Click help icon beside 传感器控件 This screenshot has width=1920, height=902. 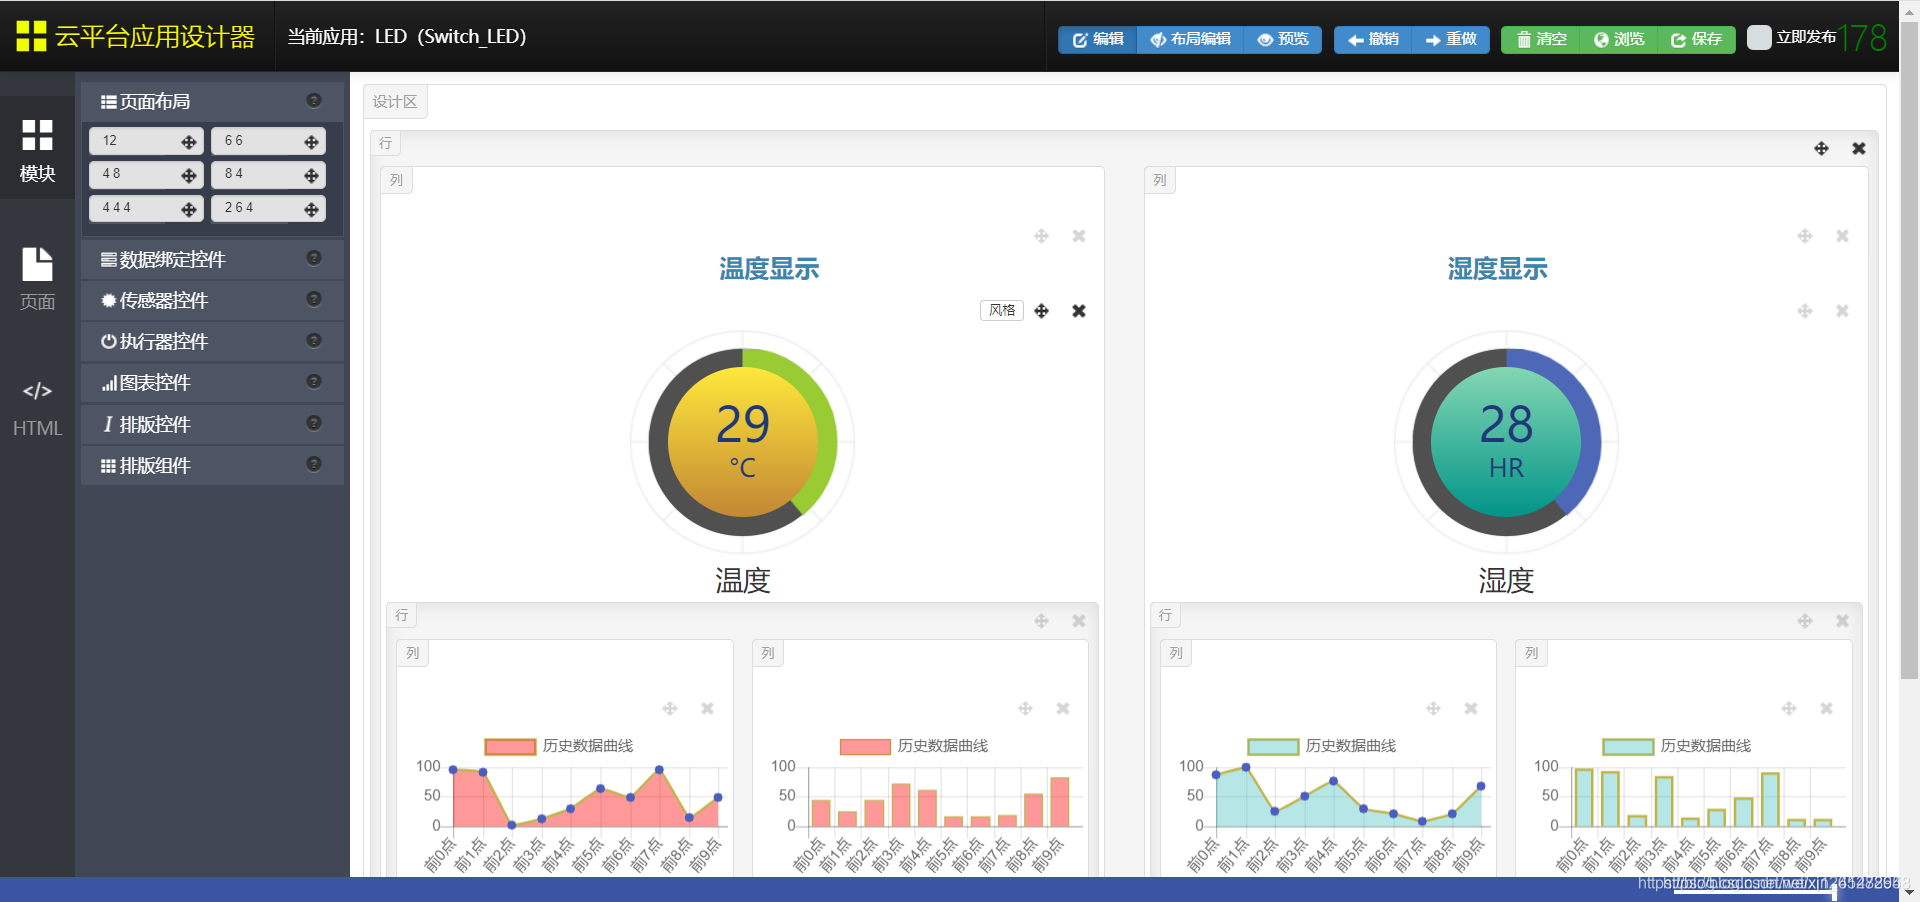pos(314,299)
